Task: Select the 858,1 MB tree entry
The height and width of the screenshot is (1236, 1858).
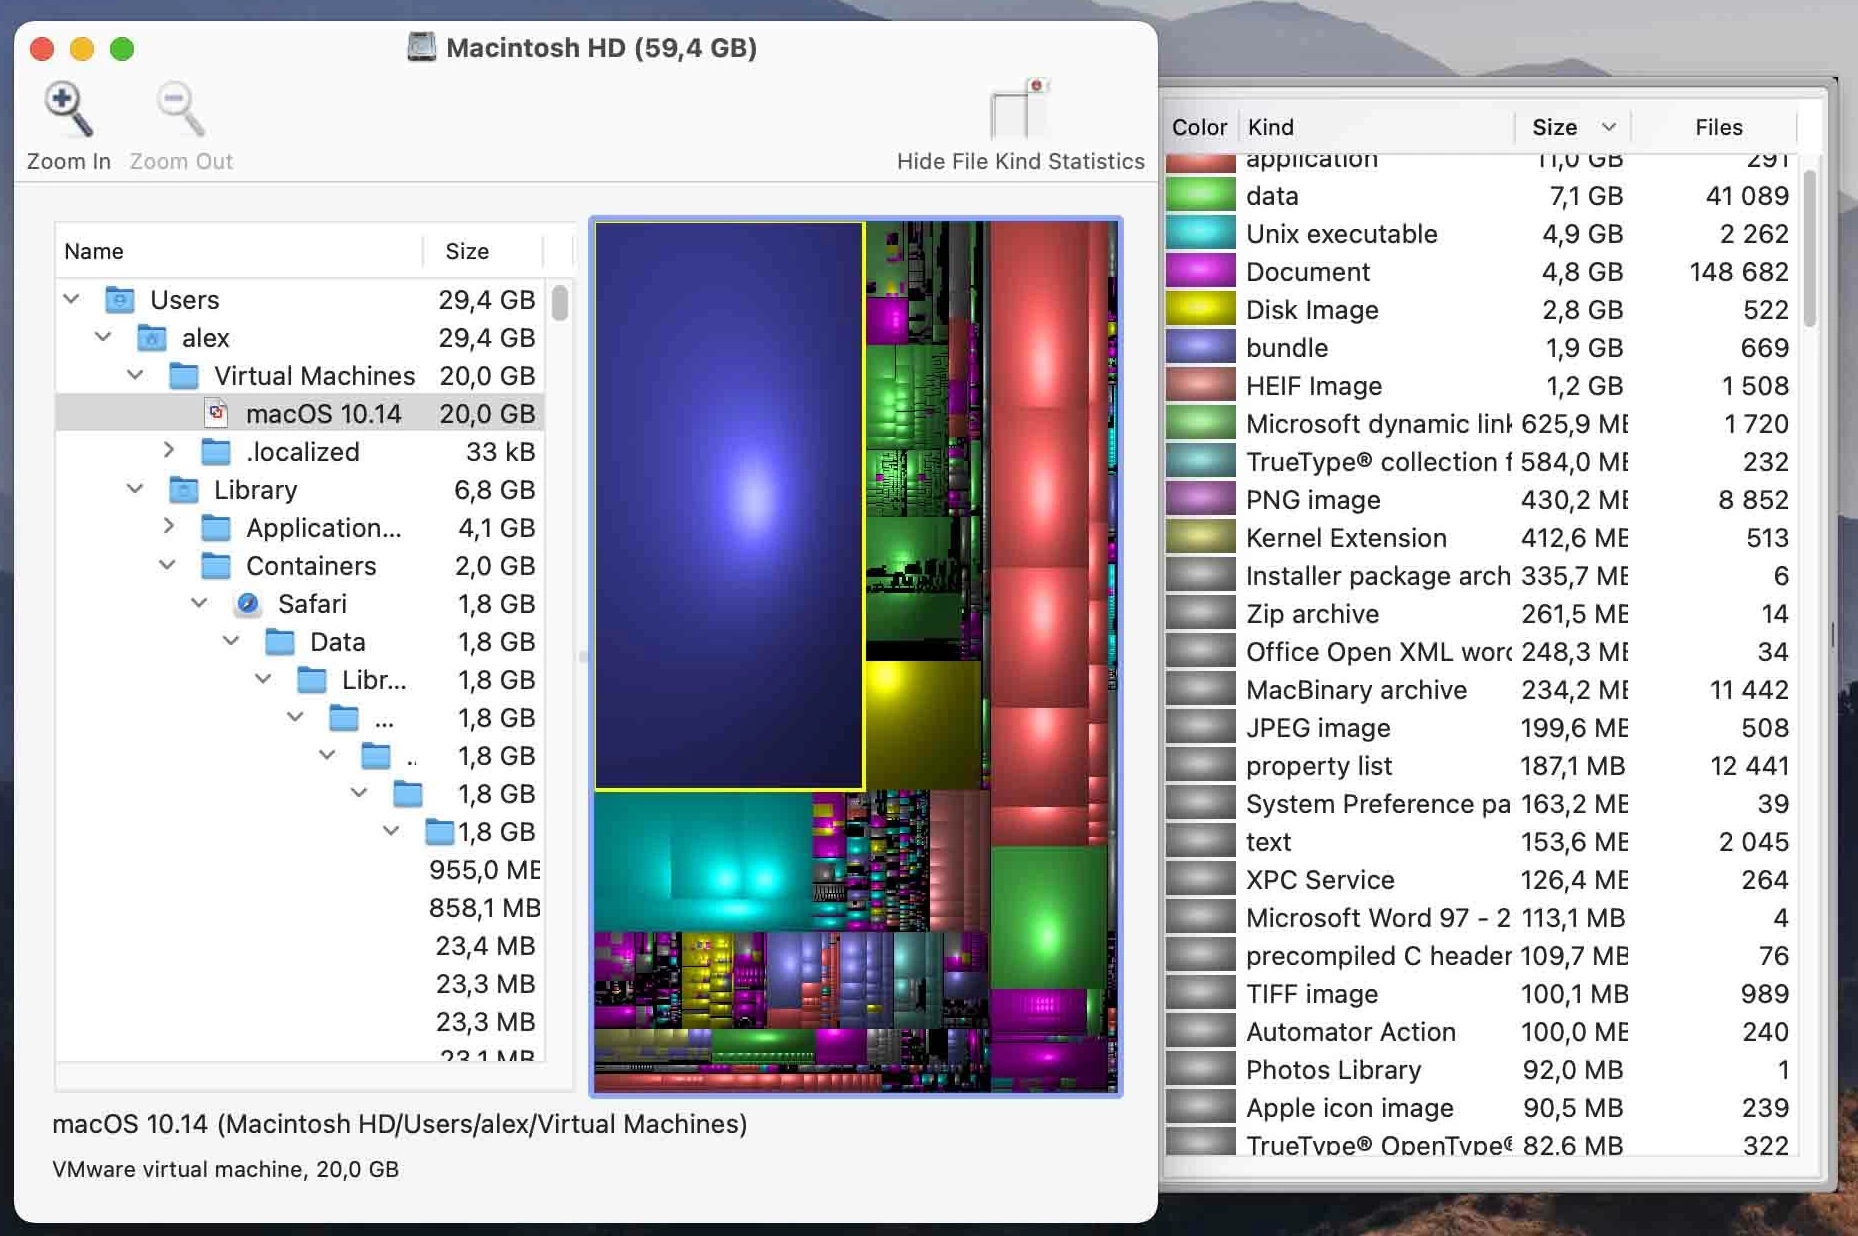Action: (300, 908)
